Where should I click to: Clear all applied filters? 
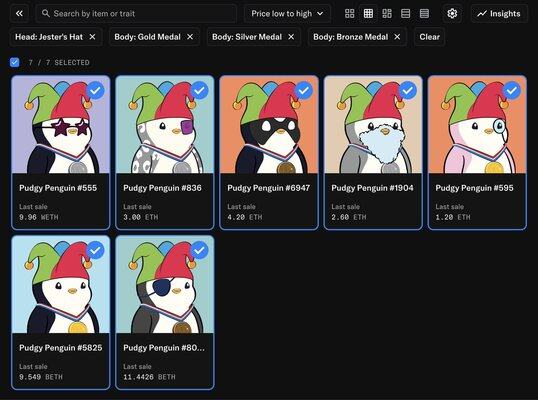click(x=429, y=37)
